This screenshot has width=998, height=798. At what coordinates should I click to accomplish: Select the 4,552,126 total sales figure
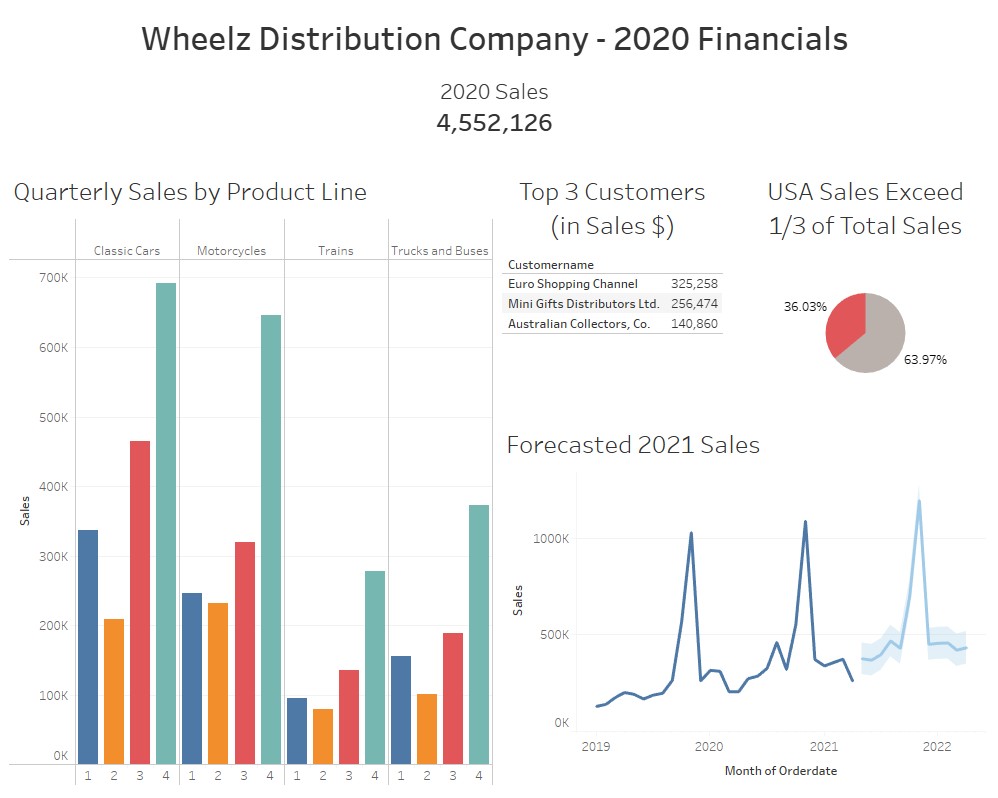(x=494, y=123)
